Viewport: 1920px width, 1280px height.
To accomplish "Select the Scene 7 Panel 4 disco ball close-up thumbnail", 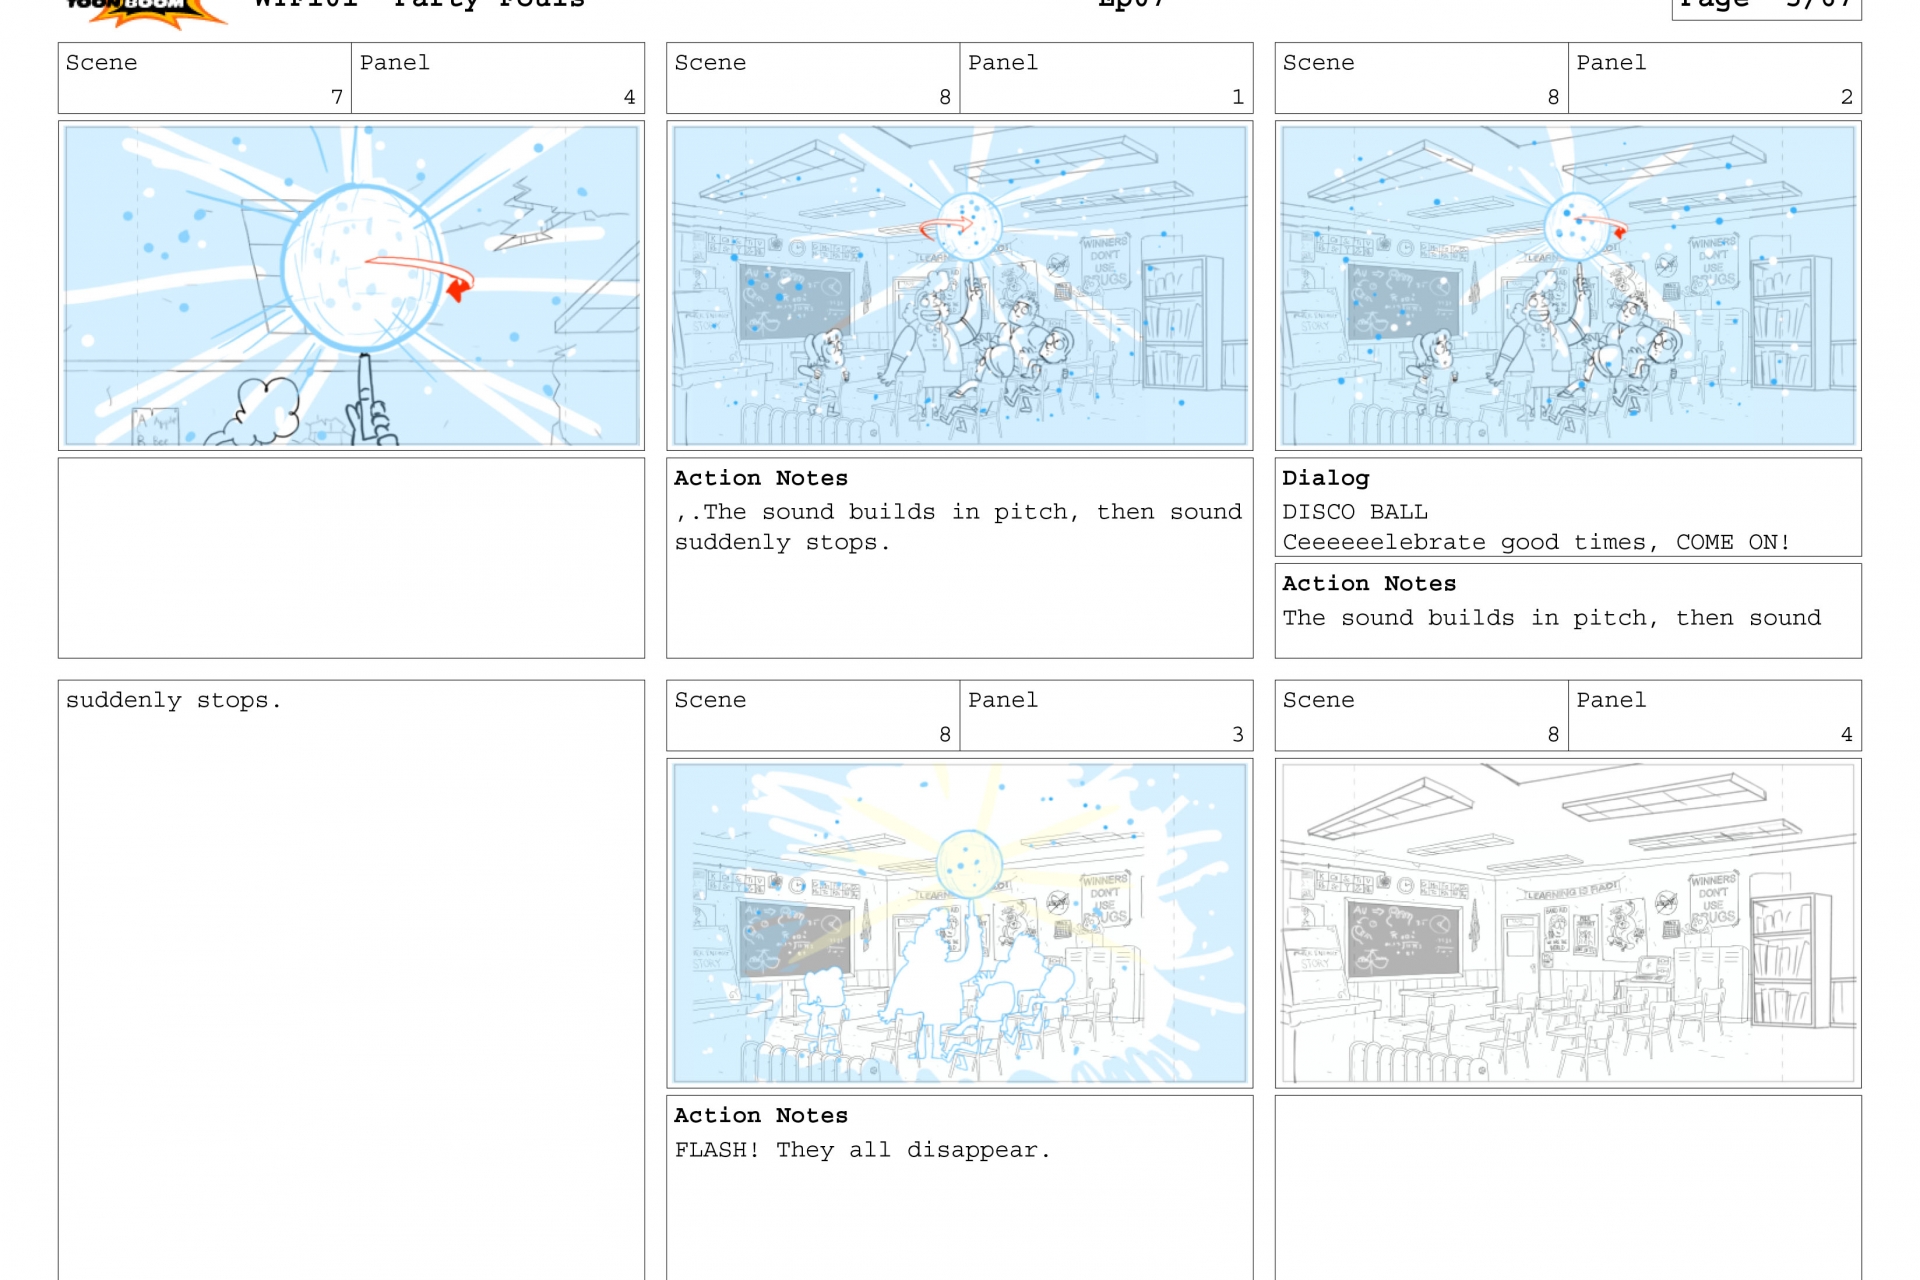I will [x=351, y=285].
